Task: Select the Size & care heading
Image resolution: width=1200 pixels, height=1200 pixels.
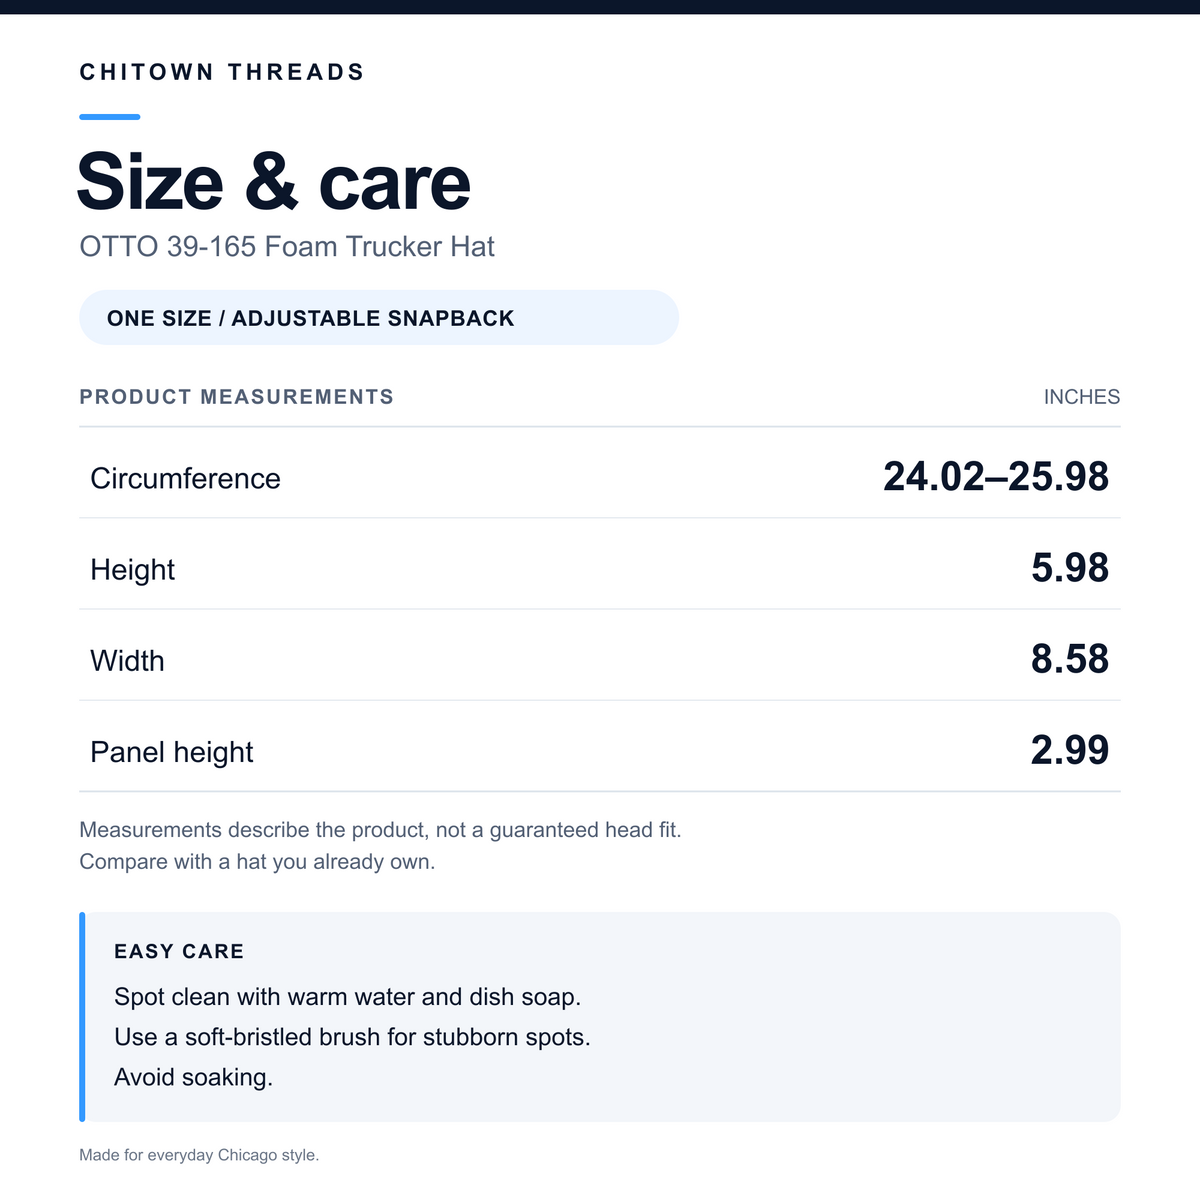Action: 274,182
